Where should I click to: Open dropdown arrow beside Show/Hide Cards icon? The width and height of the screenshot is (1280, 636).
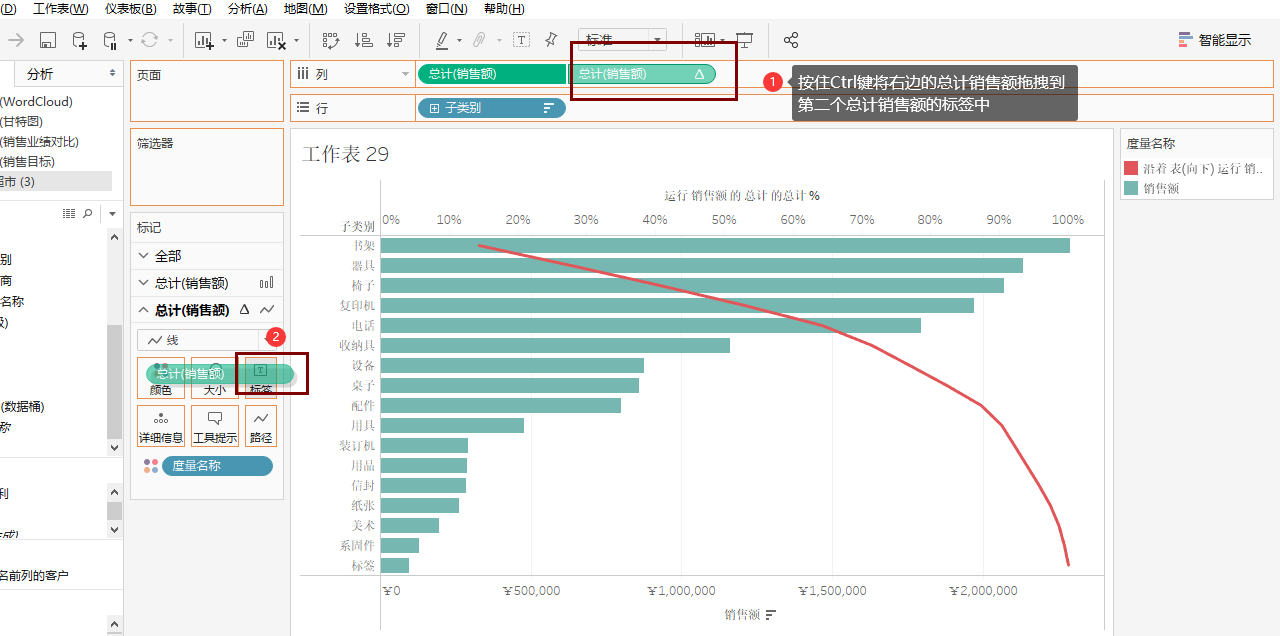click(722, 41)
